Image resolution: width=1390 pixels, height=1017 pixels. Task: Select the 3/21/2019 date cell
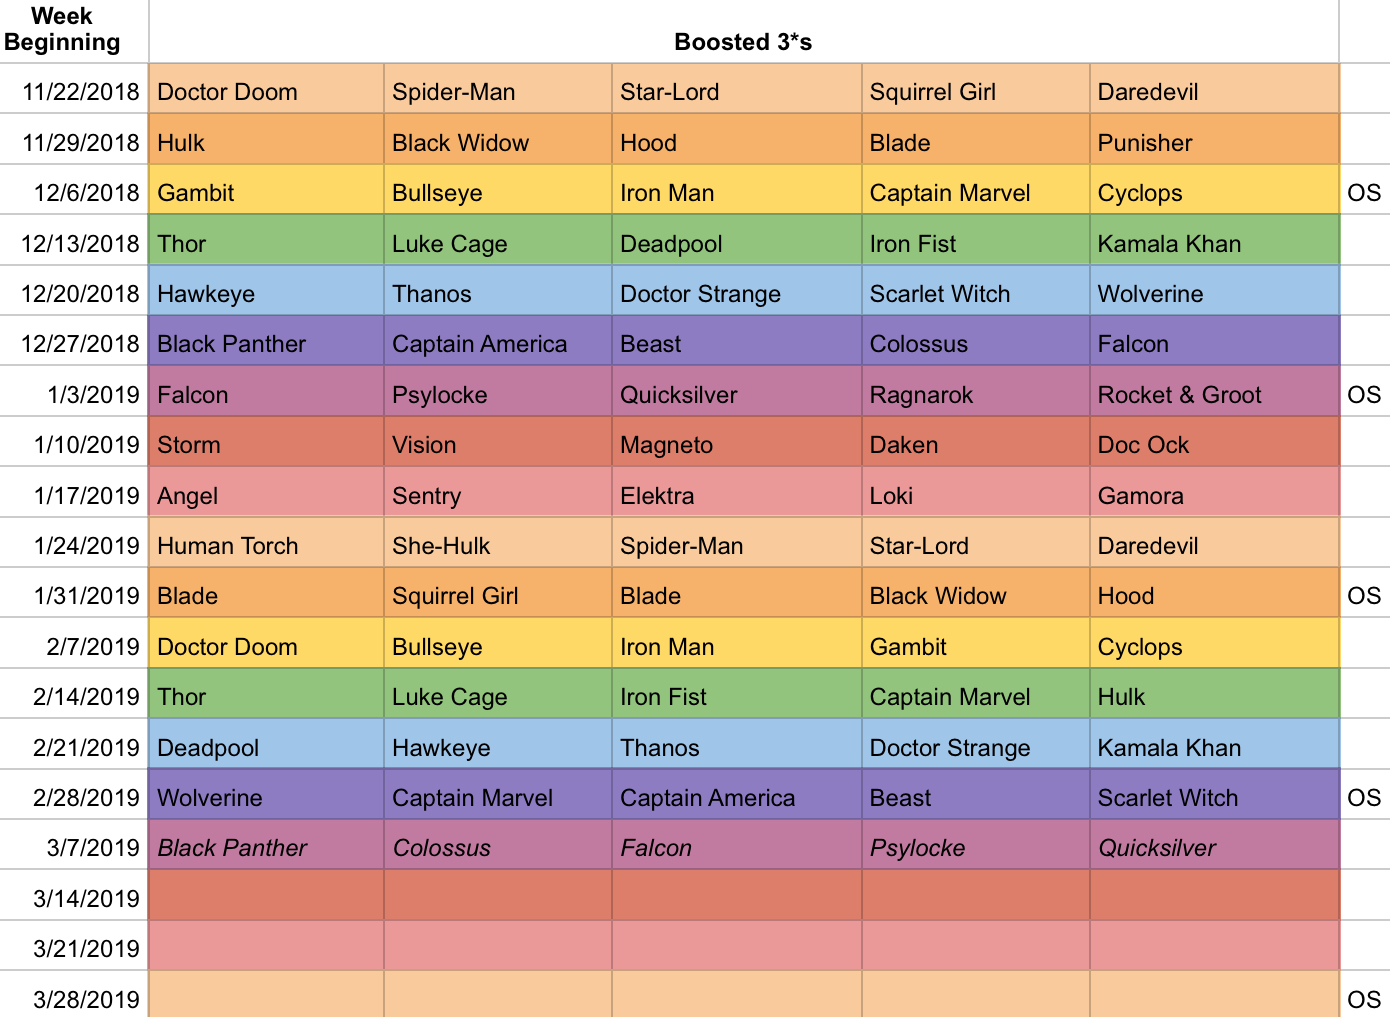tap(74, 946)
